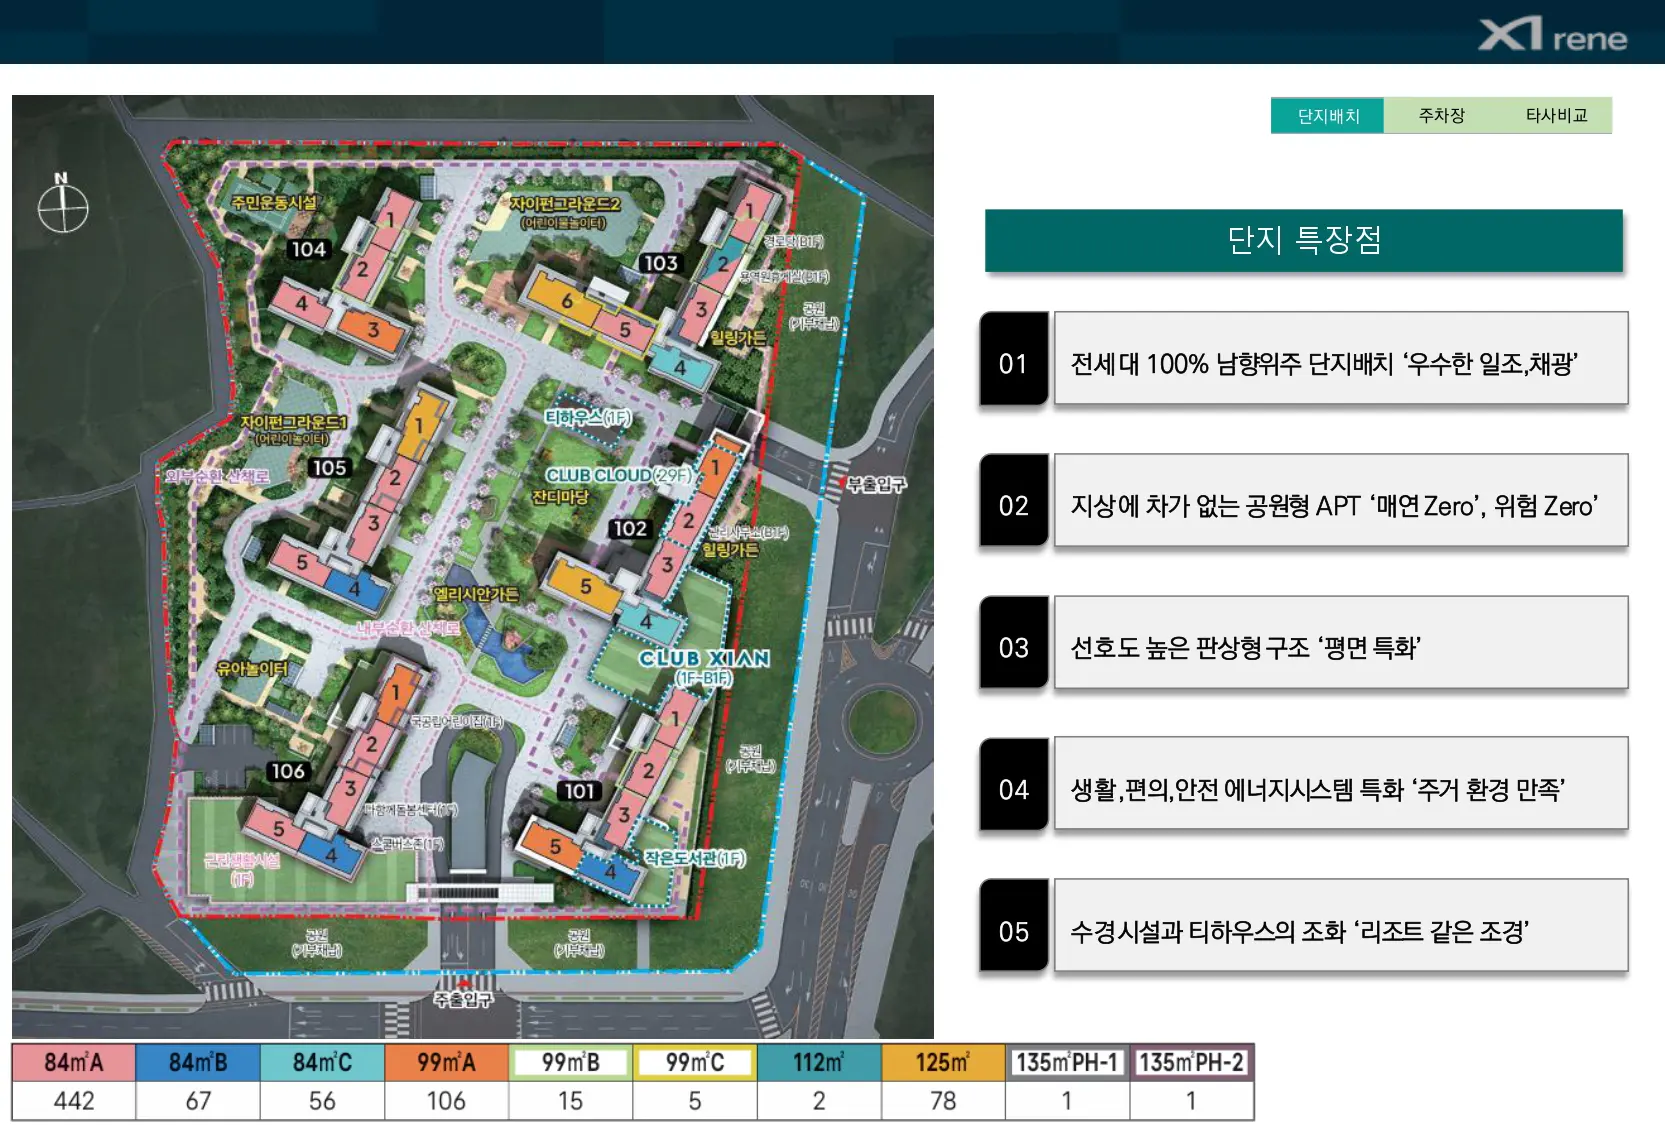Click the 125㎡ yellow legend swatch
The width and height of the screenshot is (1665, 1125).
coord(943,1062)
